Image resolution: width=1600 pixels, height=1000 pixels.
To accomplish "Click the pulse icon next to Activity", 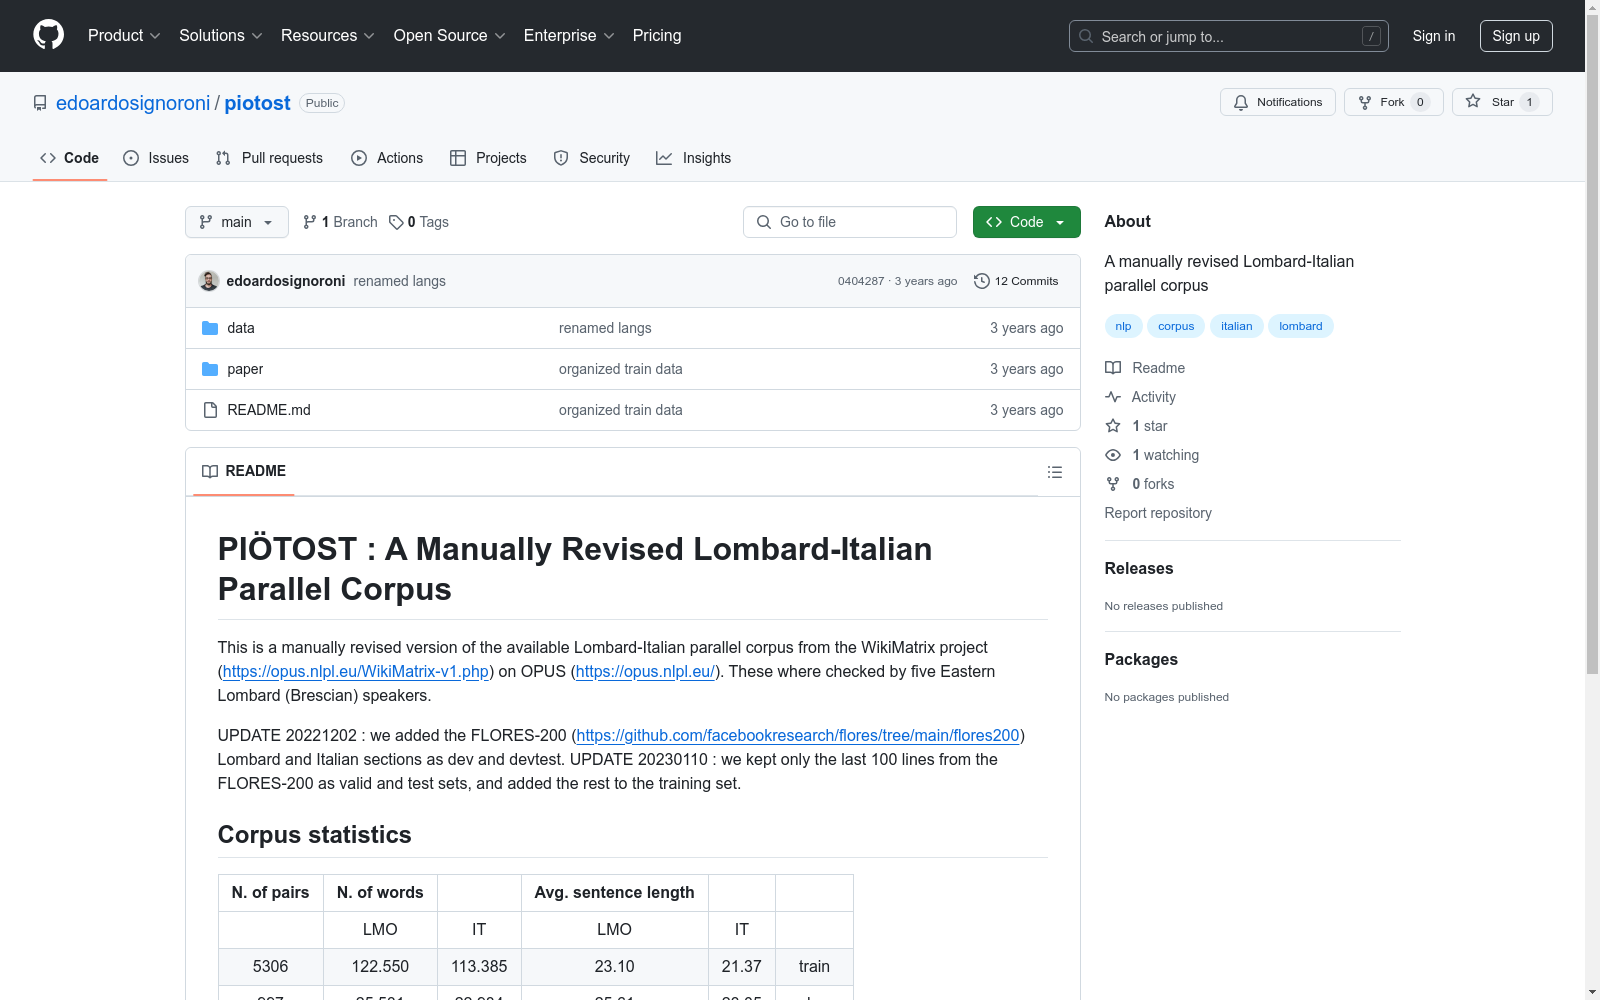I will [1113, 397].
